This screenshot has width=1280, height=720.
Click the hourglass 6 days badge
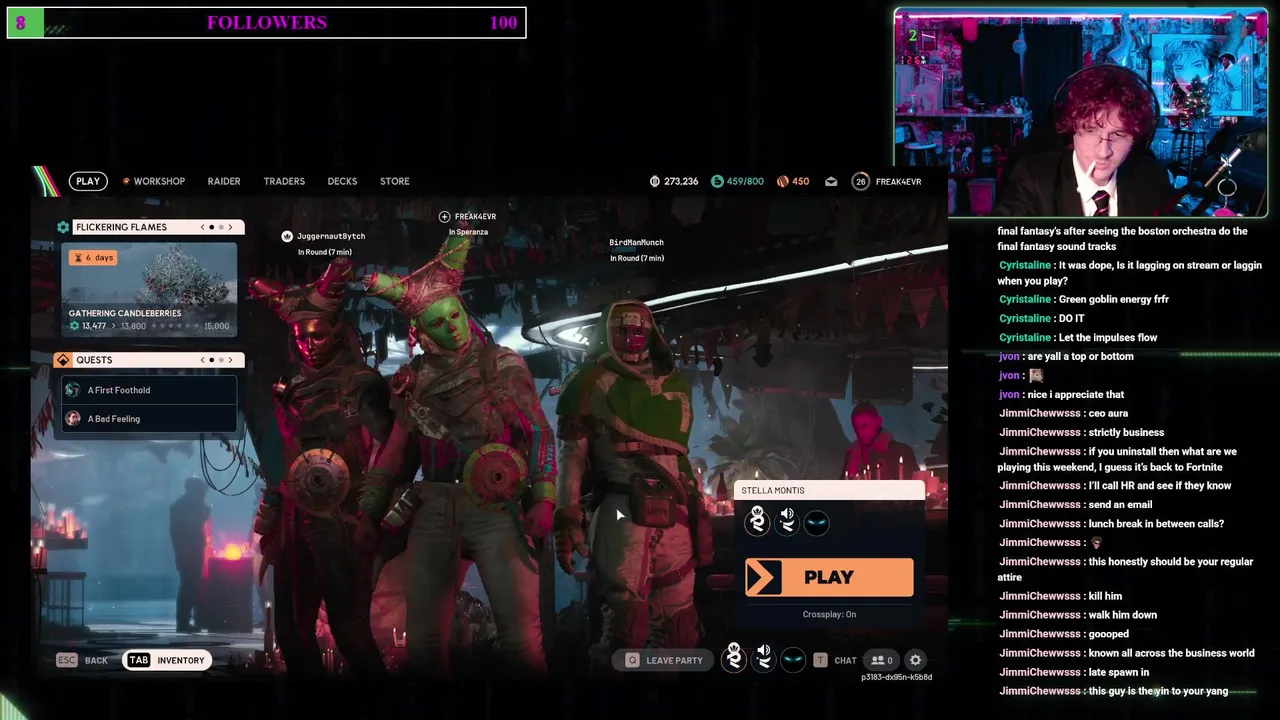pyautogui.click(x=93, y=257)
